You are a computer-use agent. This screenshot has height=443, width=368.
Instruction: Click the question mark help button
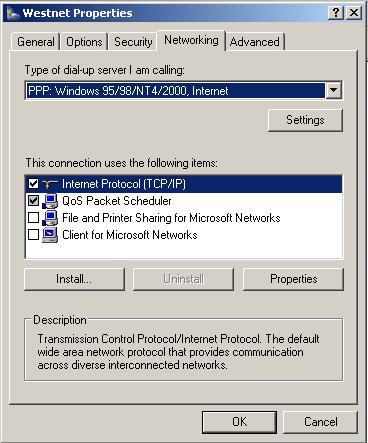(336, 13)
